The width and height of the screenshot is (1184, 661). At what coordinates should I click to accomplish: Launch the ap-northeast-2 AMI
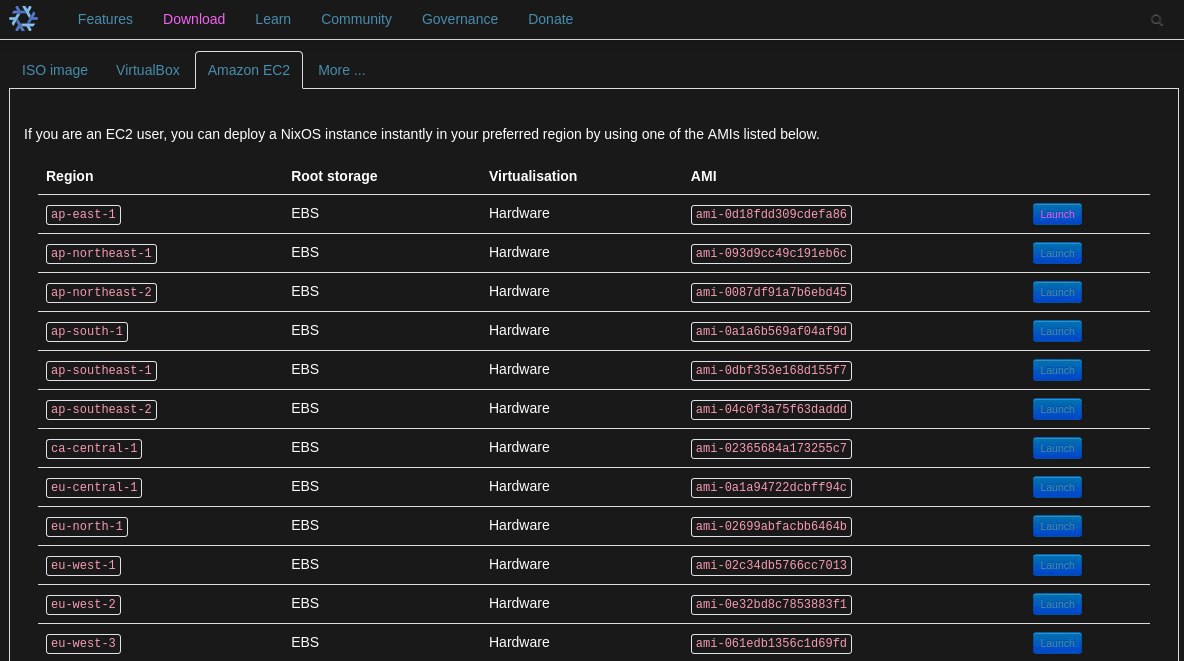click(1057, 292)
